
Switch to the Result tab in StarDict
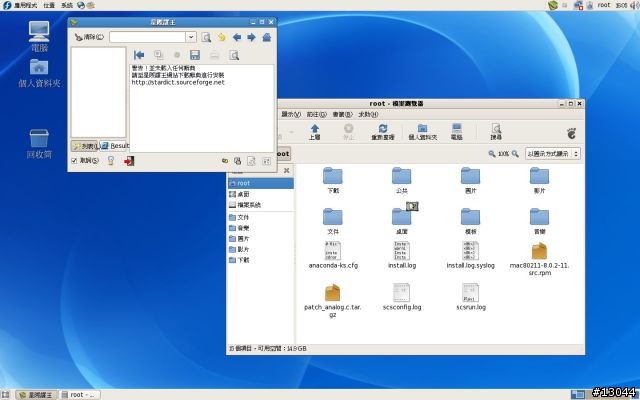(115, 146)
